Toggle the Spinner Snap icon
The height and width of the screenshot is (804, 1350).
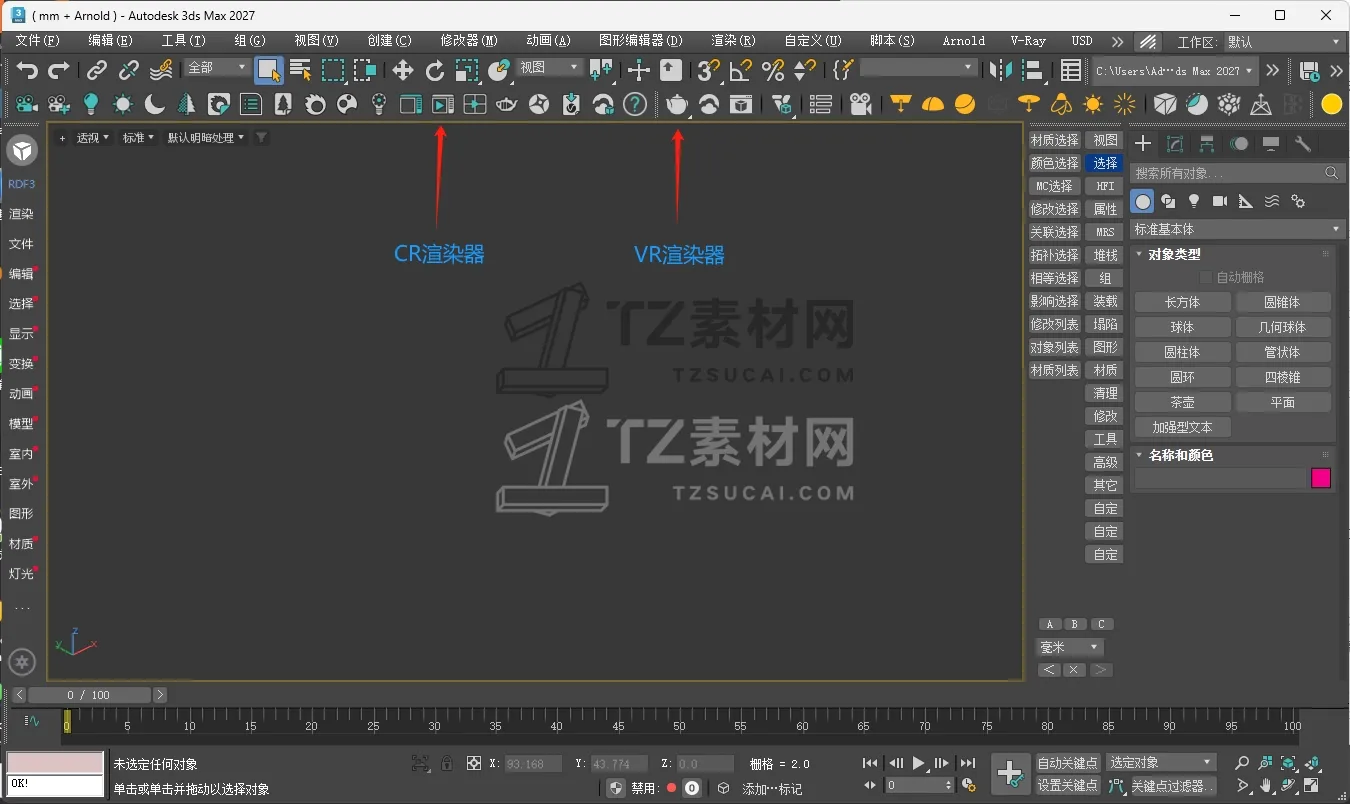click(x=805, y=69)
